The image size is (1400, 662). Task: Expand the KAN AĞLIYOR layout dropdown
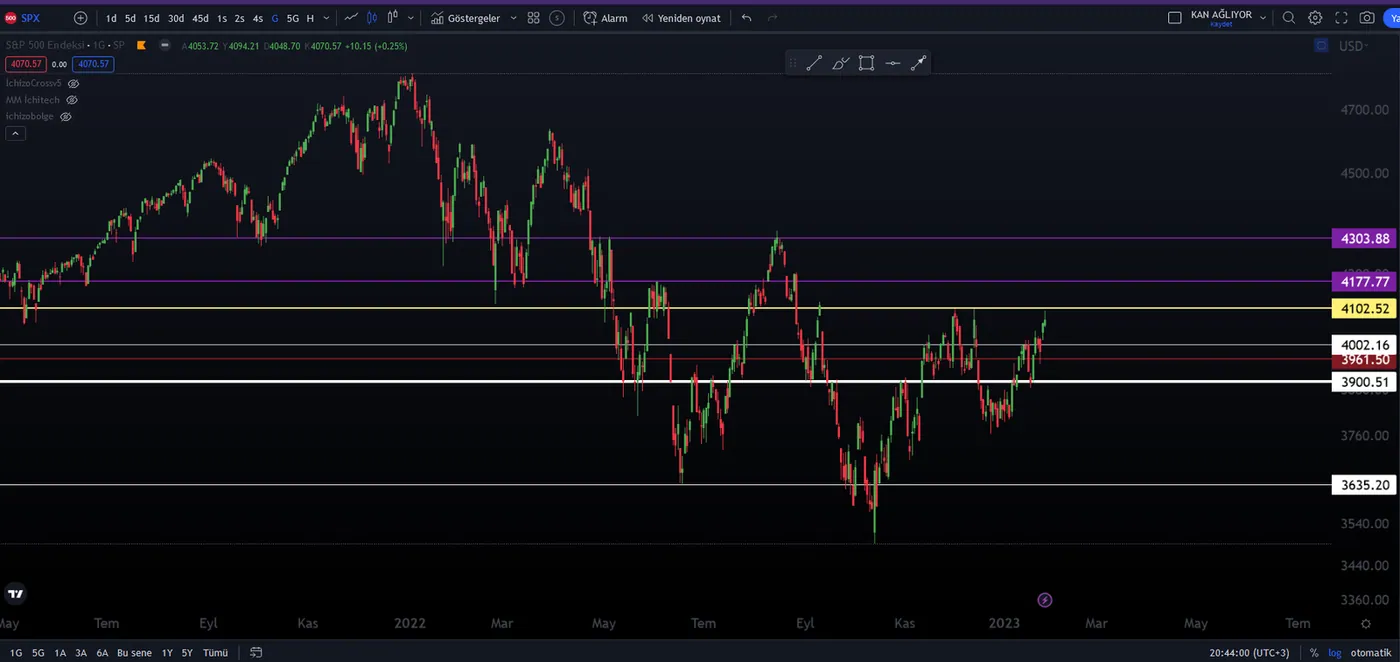click(x=1263, y=18)
